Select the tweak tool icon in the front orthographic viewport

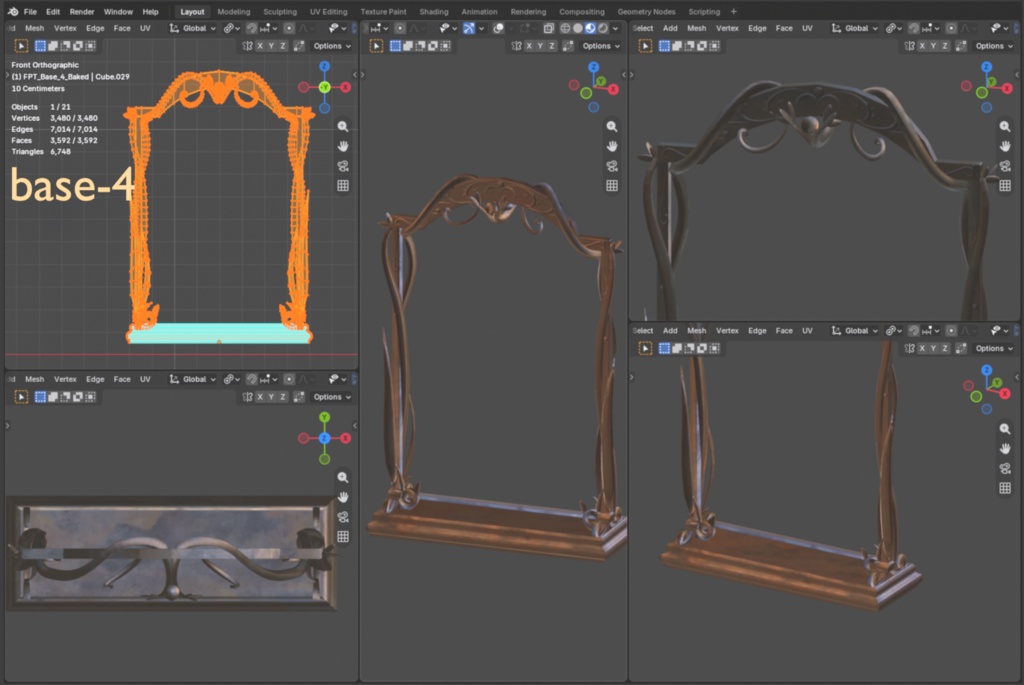tap(21, 46)
